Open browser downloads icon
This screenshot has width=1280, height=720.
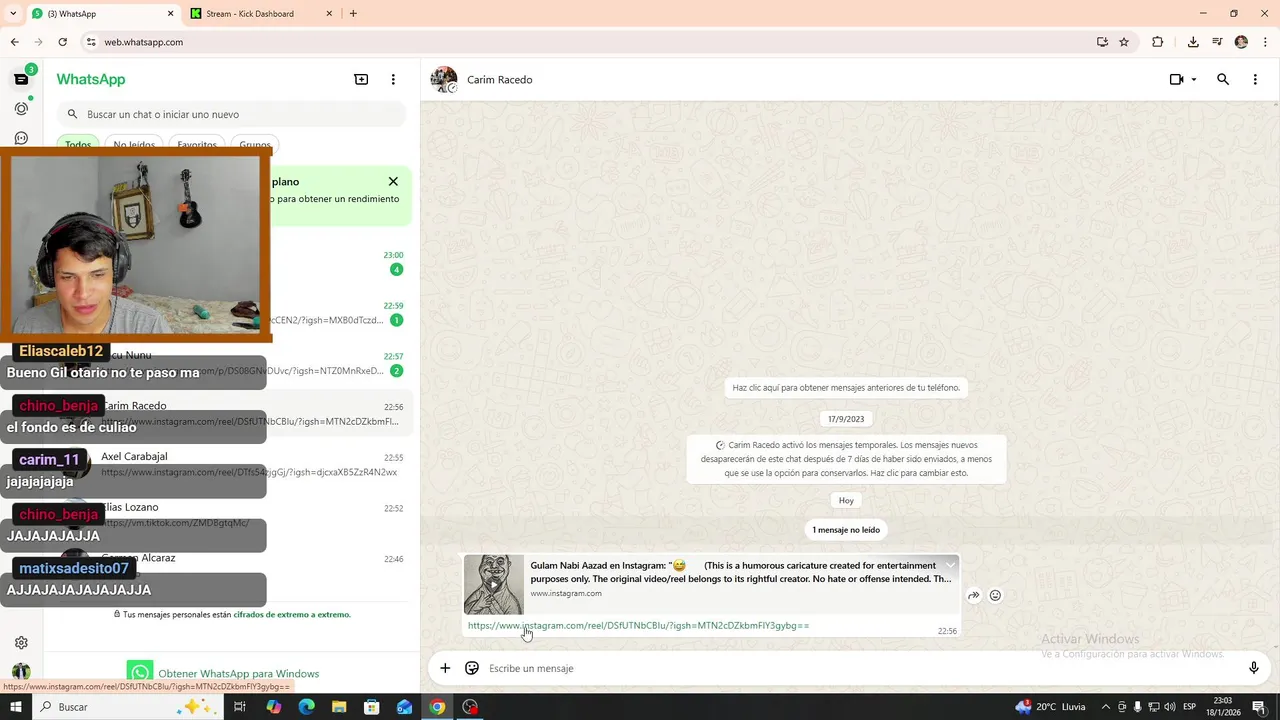point(1193,42)
